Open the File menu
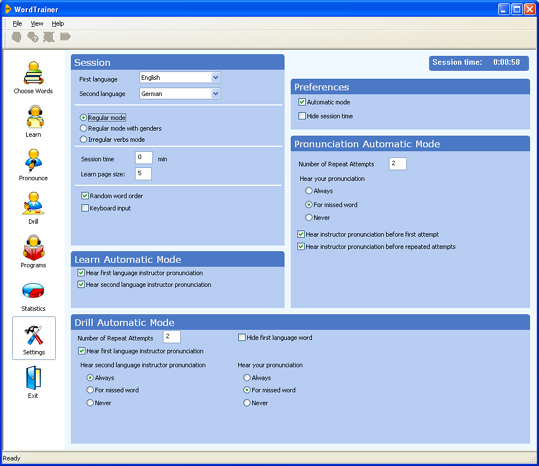 tap(17, 24)
